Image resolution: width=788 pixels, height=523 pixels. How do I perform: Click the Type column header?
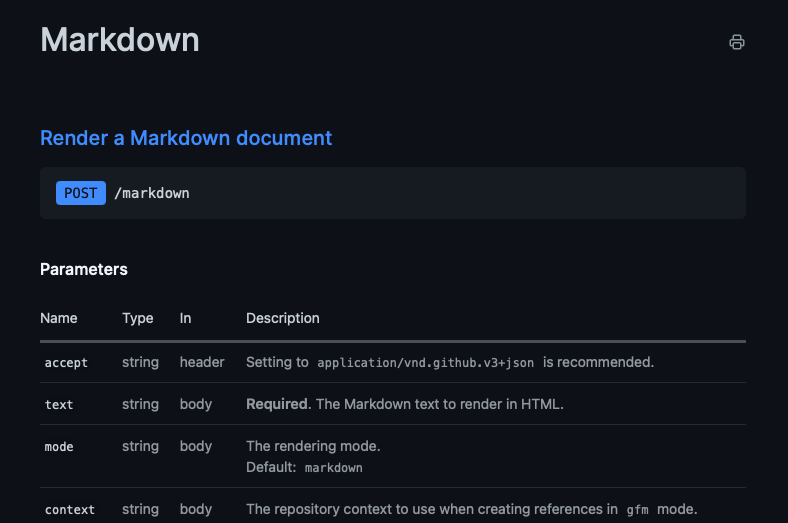coord(138,319)
